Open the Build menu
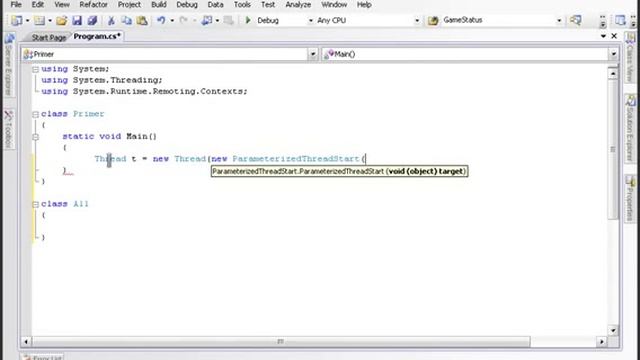Viewport: 640px width, 360px height. (159, 5)
